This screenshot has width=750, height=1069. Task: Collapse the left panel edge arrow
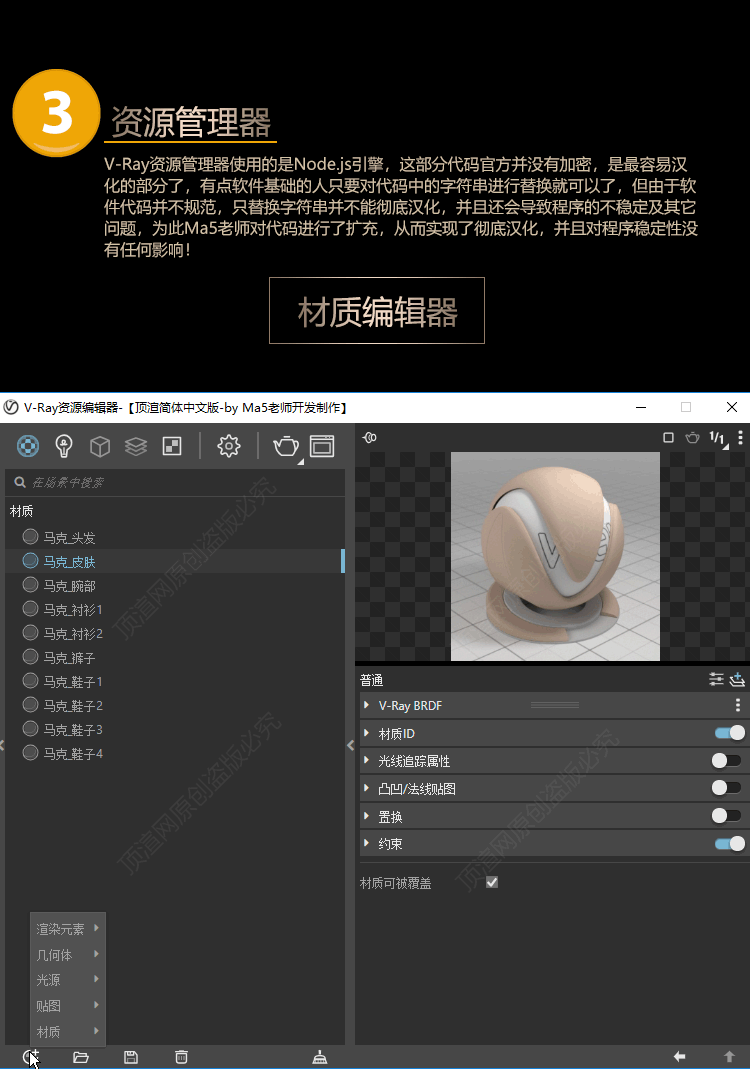pos(2,745)
